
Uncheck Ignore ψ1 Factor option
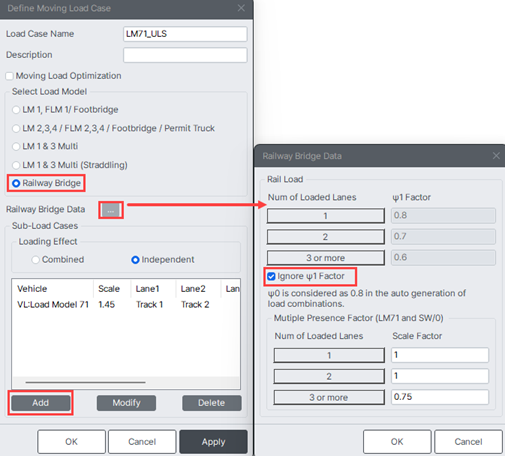tap(271, 276)
